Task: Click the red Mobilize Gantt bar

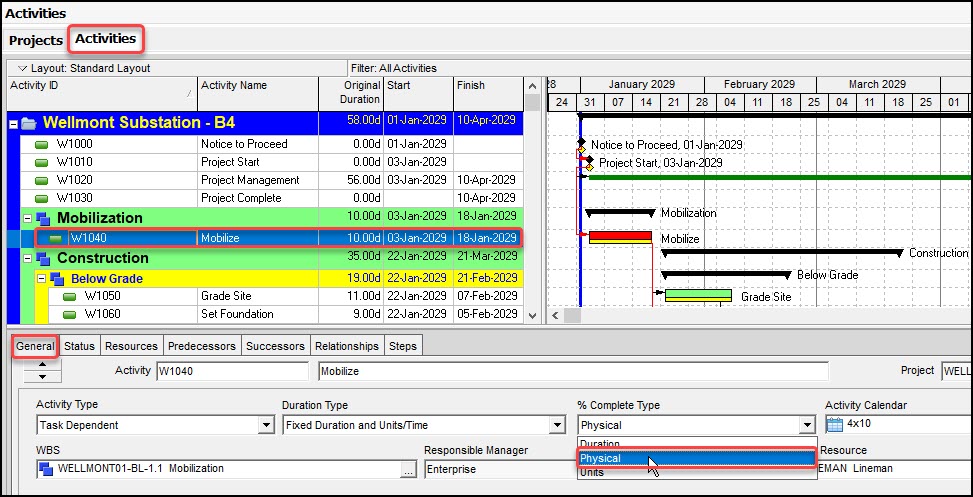Action: tap(620, 236)
